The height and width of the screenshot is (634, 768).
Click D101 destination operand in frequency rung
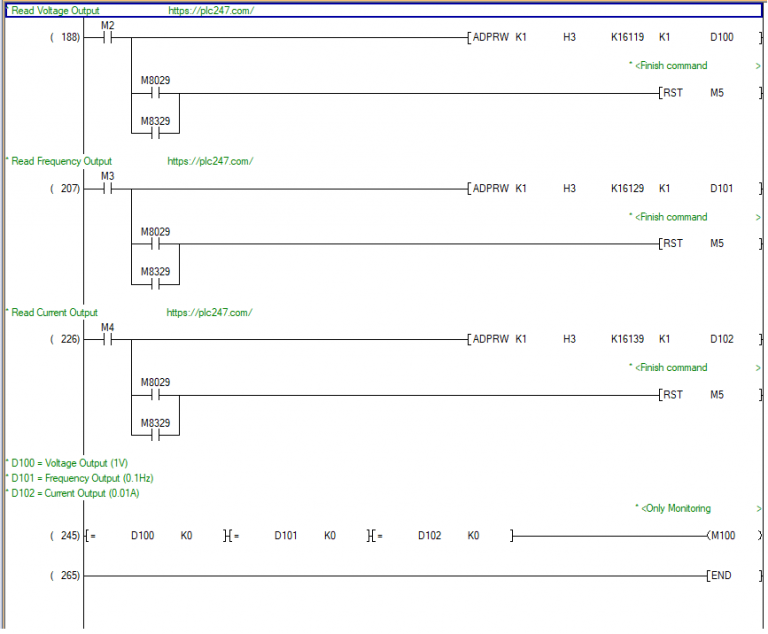pos(722,189)
